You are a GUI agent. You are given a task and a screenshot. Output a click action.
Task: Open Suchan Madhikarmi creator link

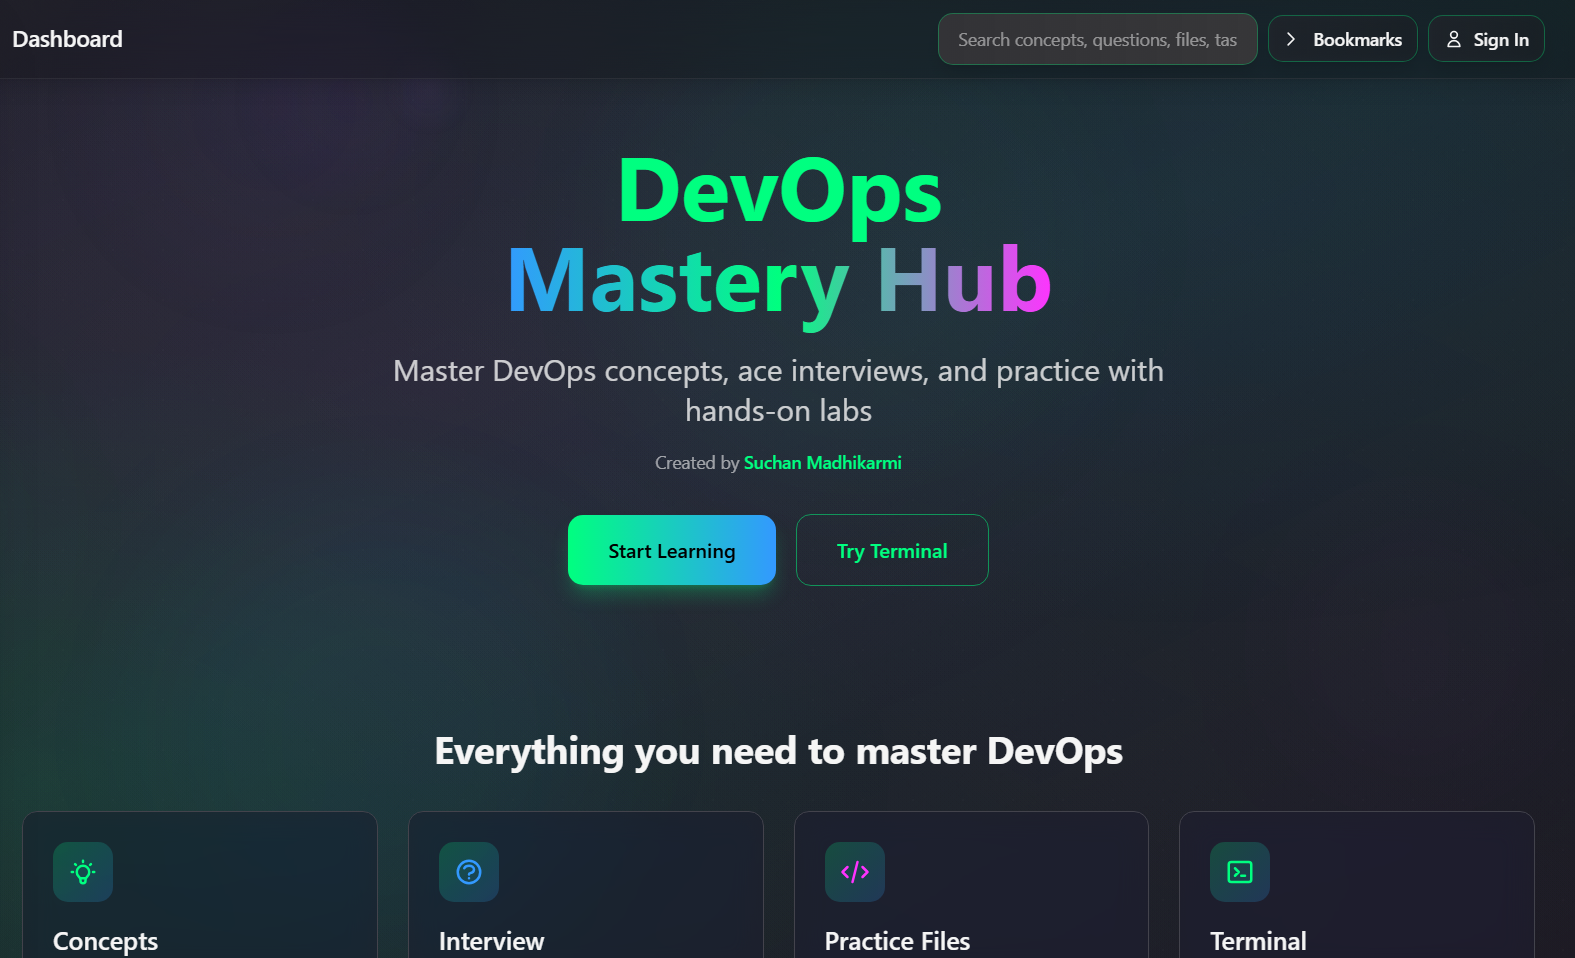tap(822, 463)
